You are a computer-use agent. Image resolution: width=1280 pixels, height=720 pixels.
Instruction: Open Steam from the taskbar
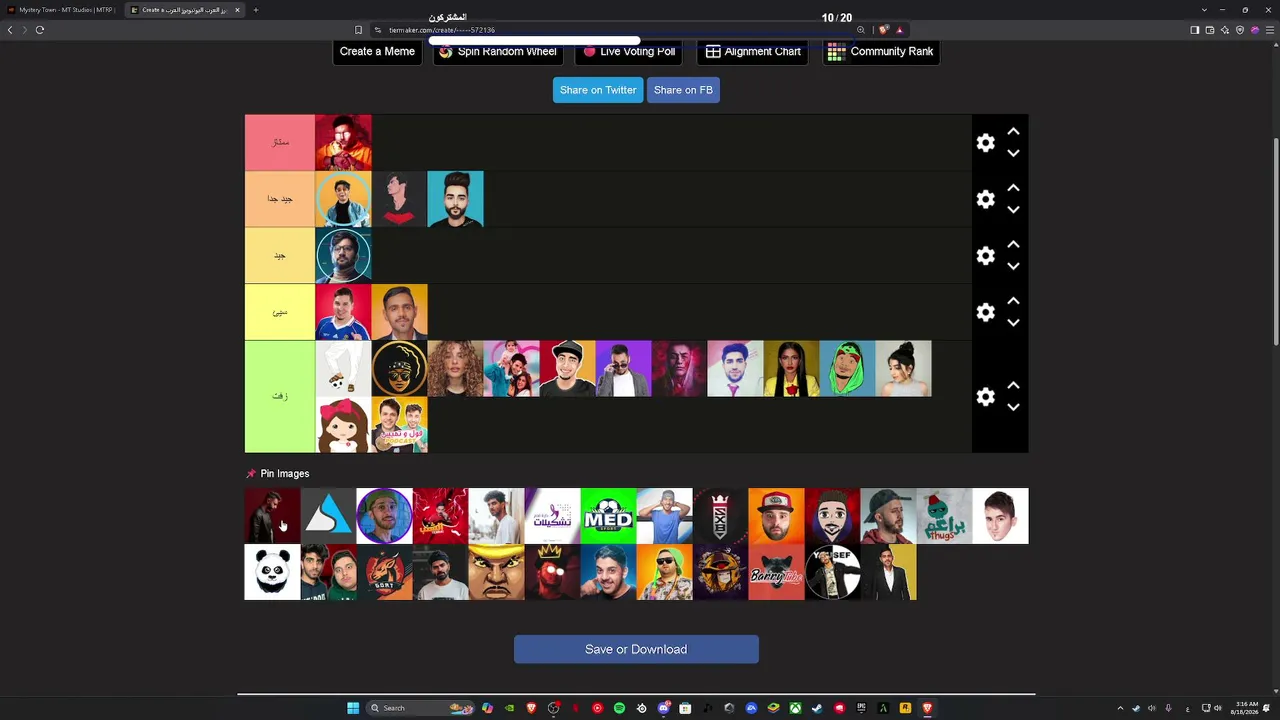[817, 708]
